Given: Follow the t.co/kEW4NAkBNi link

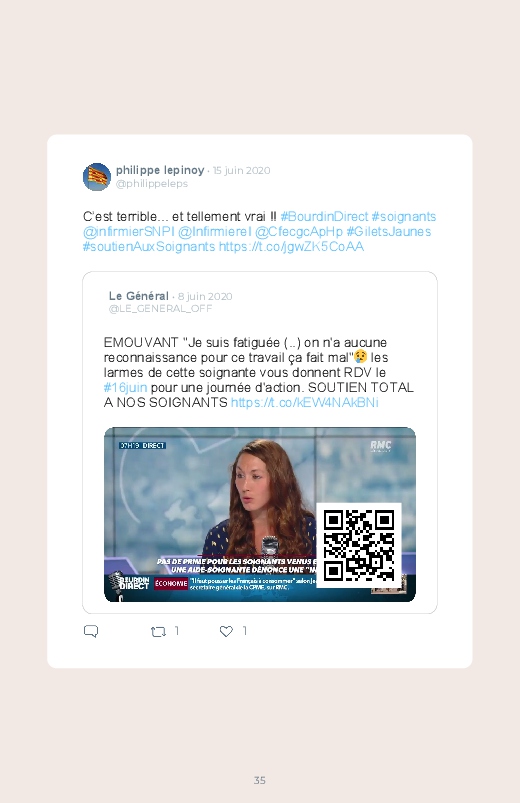Looking at the screenshot, I should coord(305,402).
